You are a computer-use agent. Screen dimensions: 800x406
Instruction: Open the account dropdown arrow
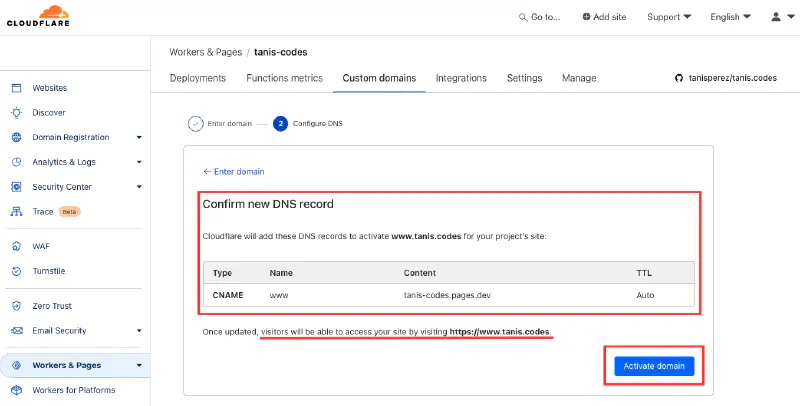[x=790, y=17]
